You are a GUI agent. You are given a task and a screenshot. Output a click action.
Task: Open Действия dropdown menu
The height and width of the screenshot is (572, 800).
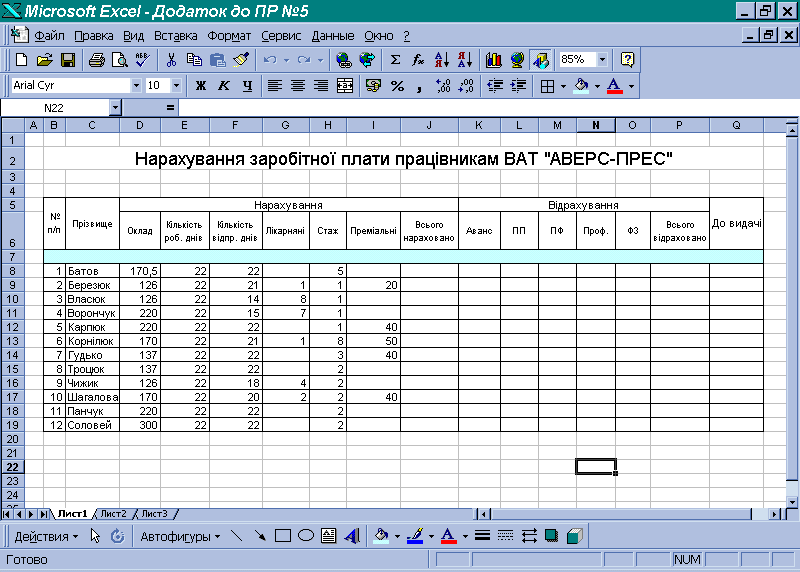coord(46,536)
